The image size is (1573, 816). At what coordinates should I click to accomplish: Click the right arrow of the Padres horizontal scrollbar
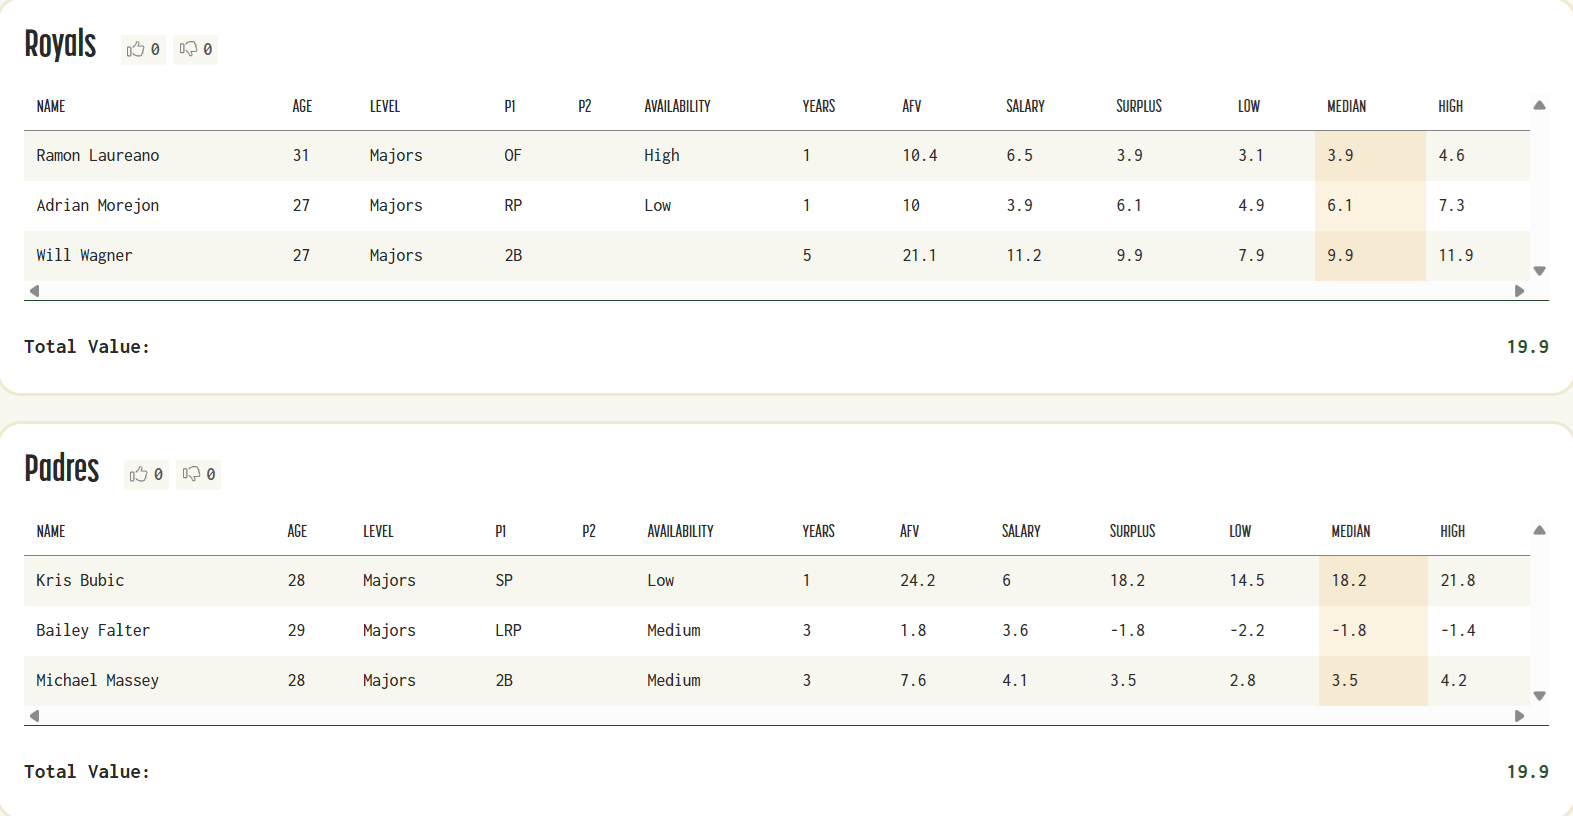[1521, 716]
